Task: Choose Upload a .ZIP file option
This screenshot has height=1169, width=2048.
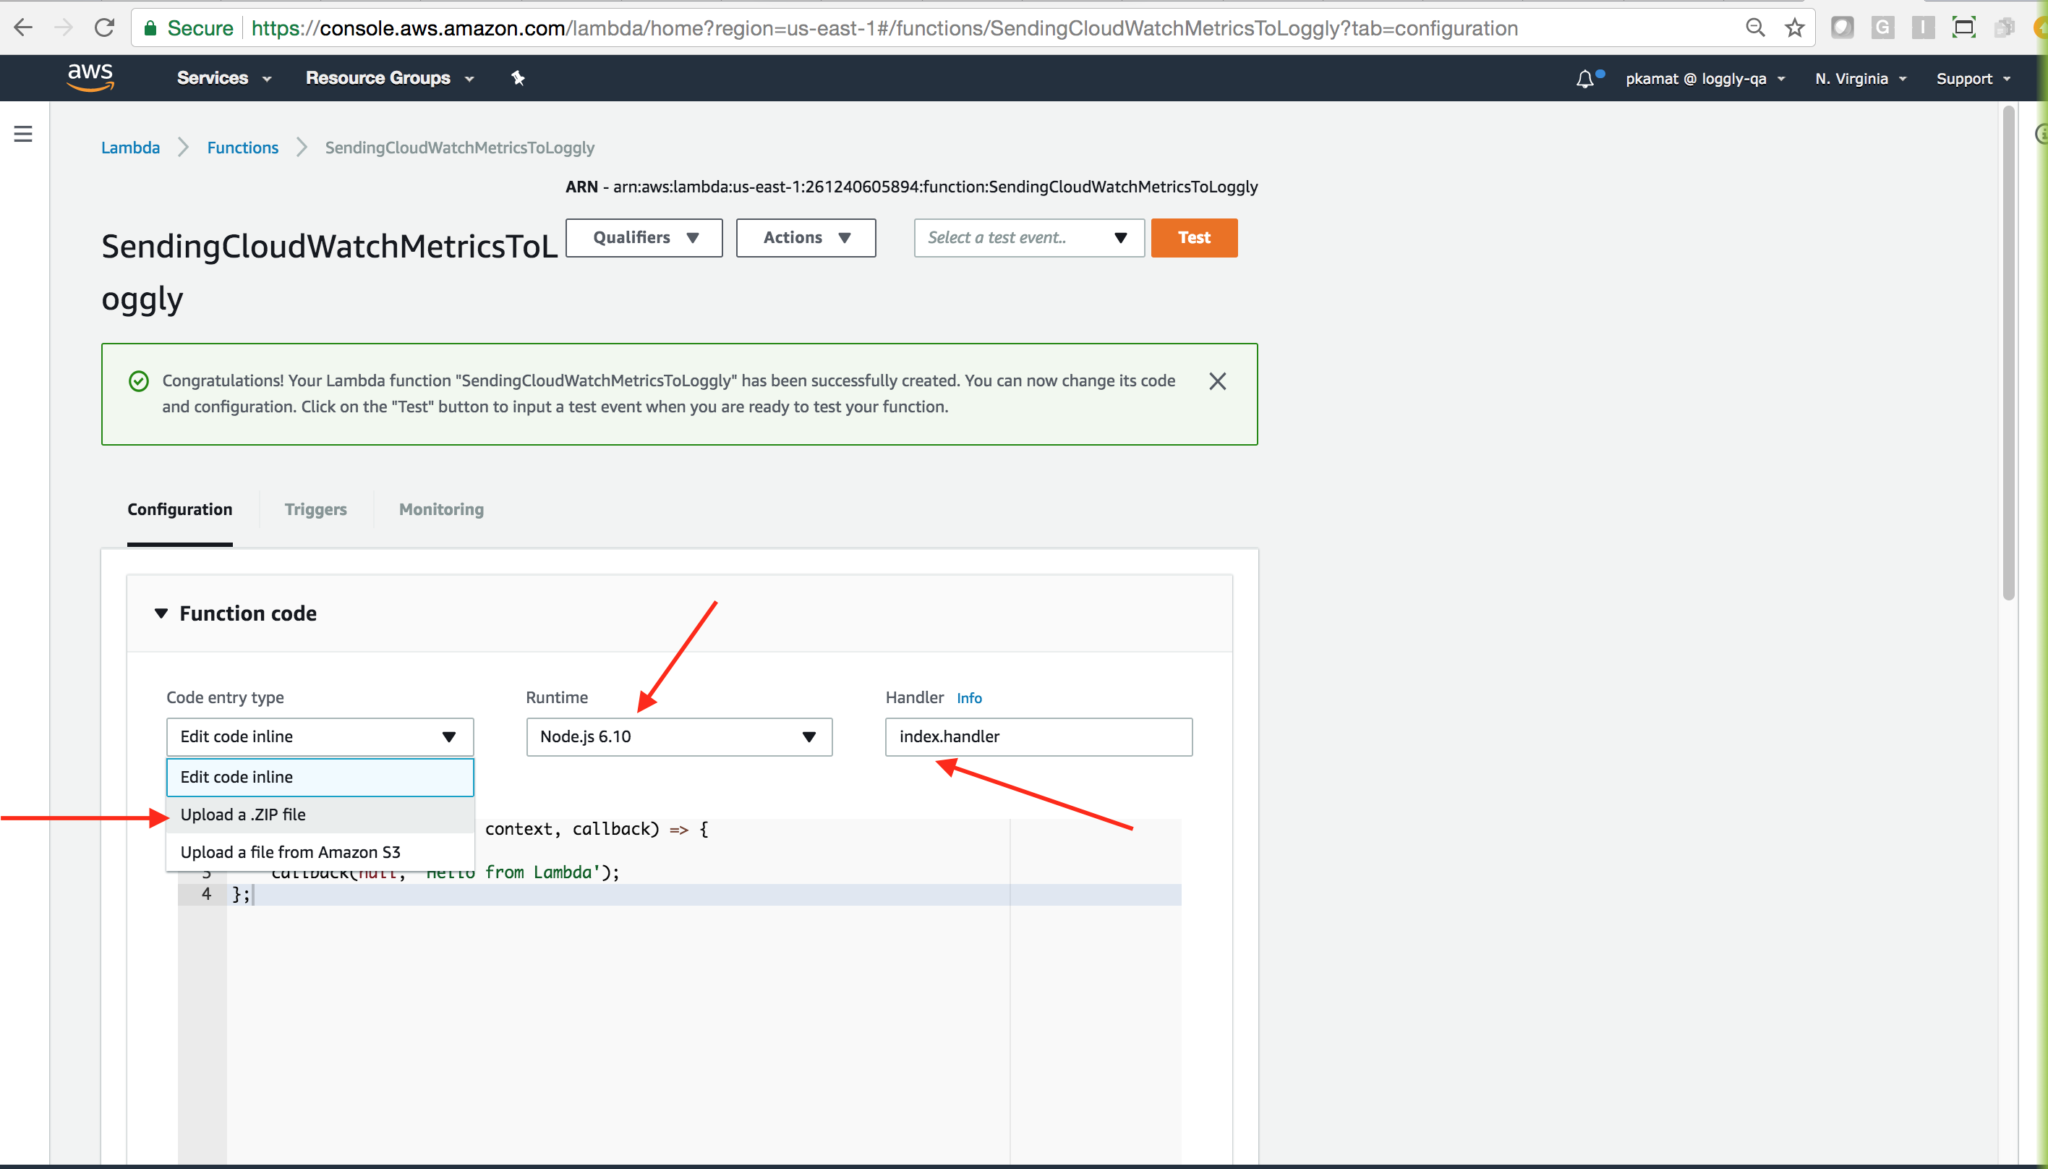Action: pos(243,815)
